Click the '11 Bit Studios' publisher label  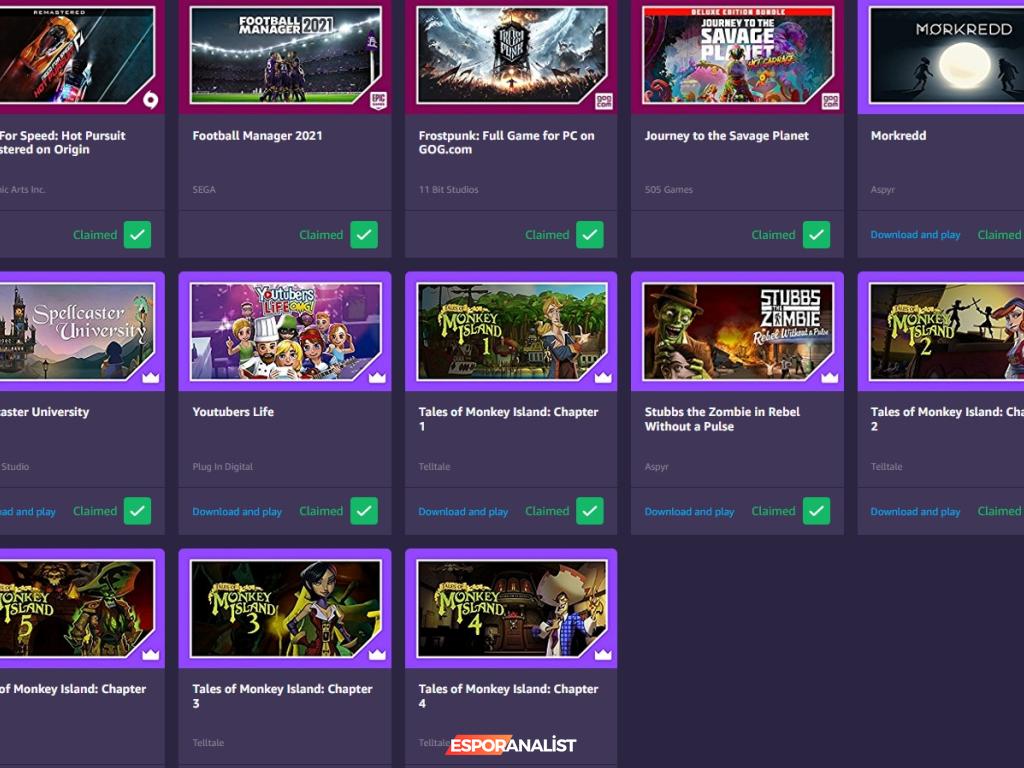[x=448, y=189]
